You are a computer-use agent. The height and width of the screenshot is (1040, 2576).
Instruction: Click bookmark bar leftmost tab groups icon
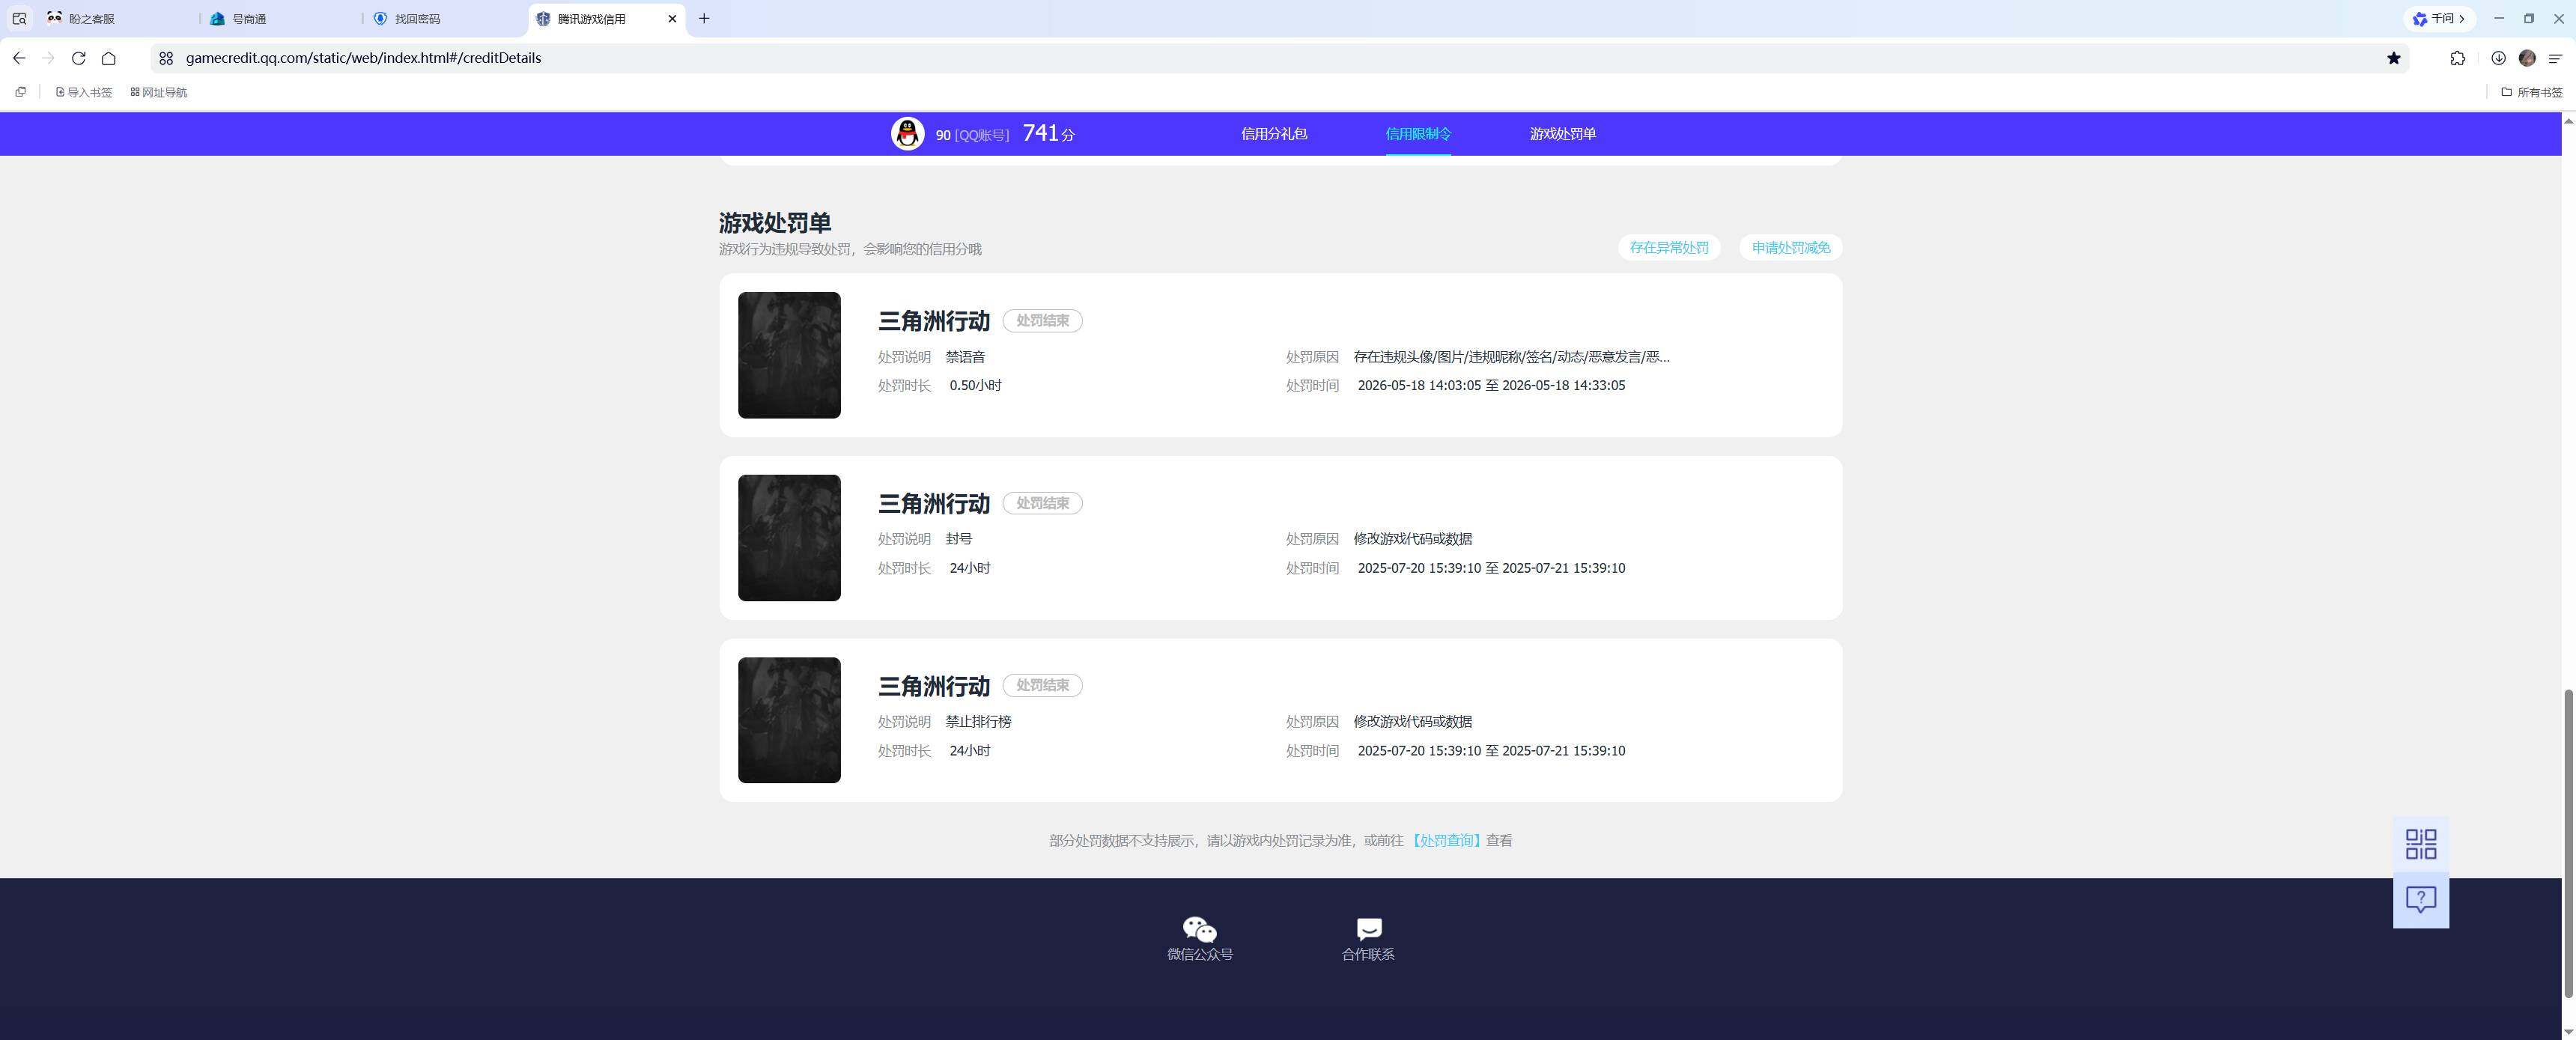20,92
